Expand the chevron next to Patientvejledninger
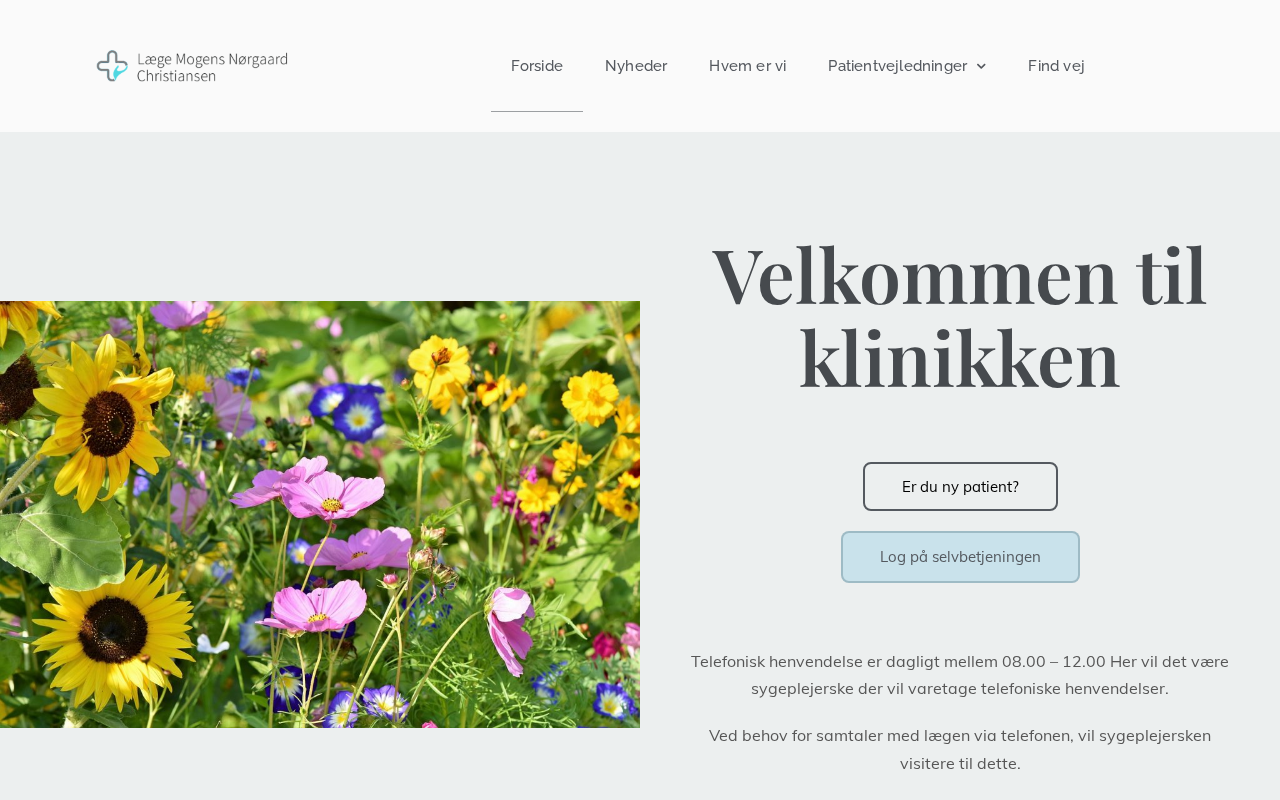The height and width of the screenshot is (800, 1280). pyautogui.click(x=981, y=66)
